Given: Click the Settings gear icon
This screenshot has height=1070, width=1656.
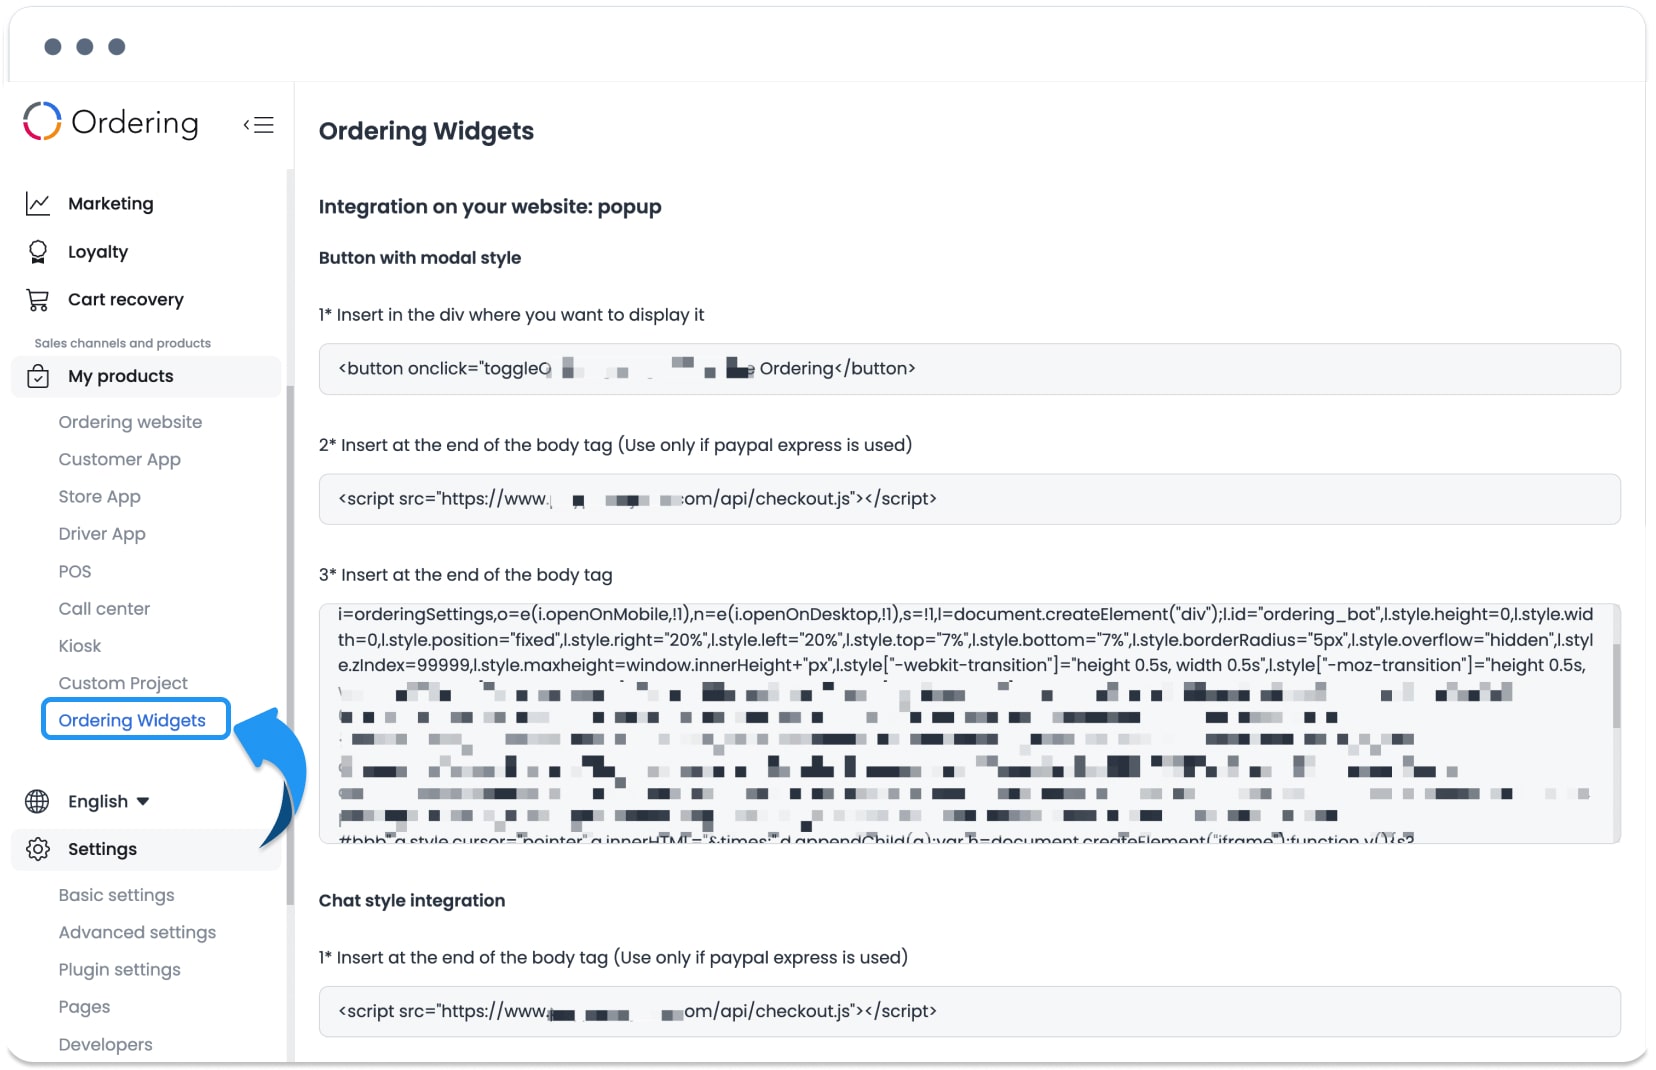Looking at the screenshot, I should click(38, 849).
